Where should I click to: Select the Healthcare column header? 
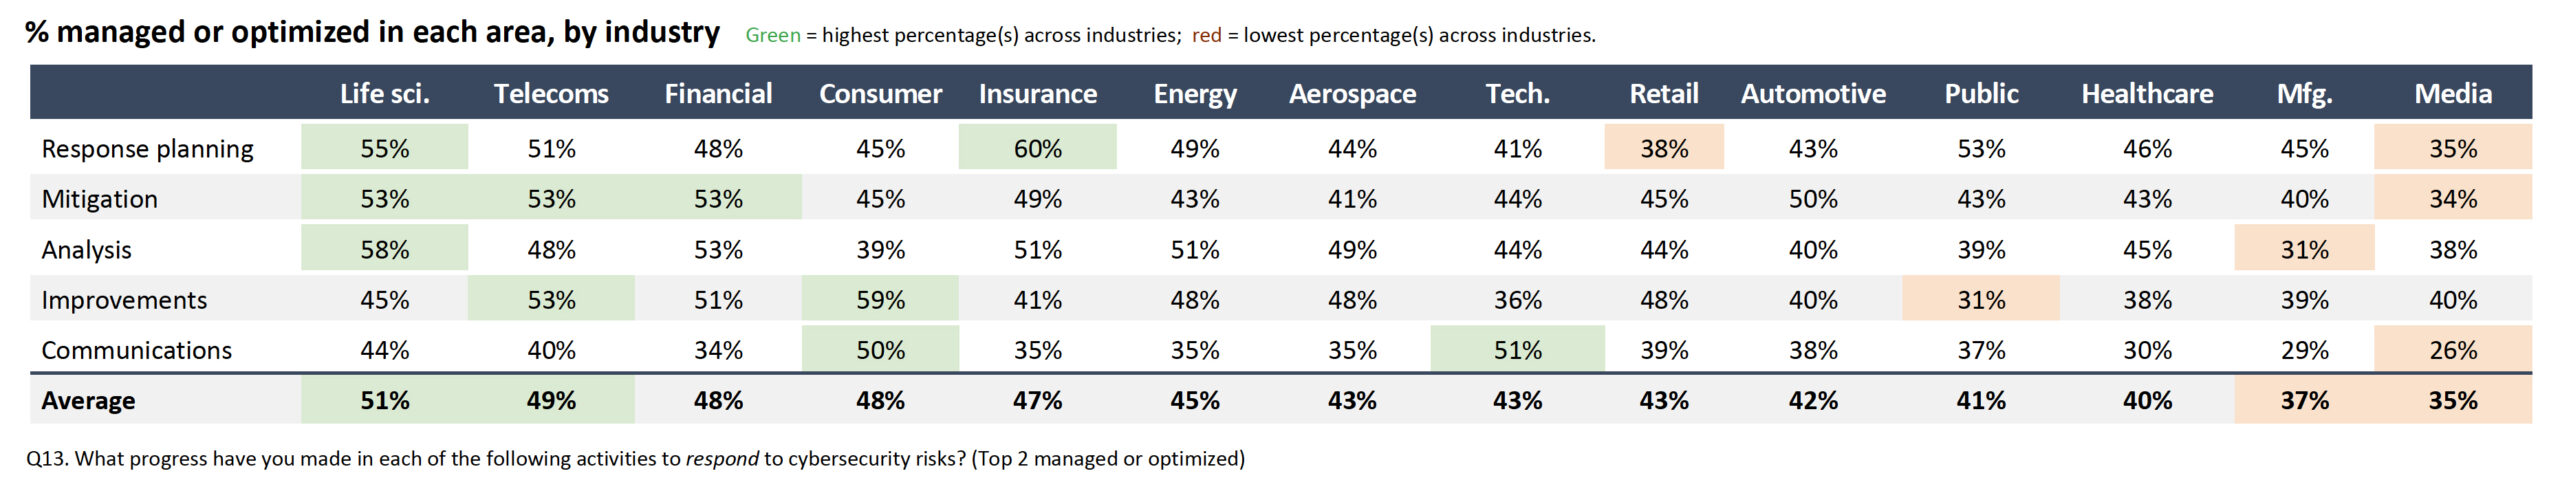[x=2147, y=94]
